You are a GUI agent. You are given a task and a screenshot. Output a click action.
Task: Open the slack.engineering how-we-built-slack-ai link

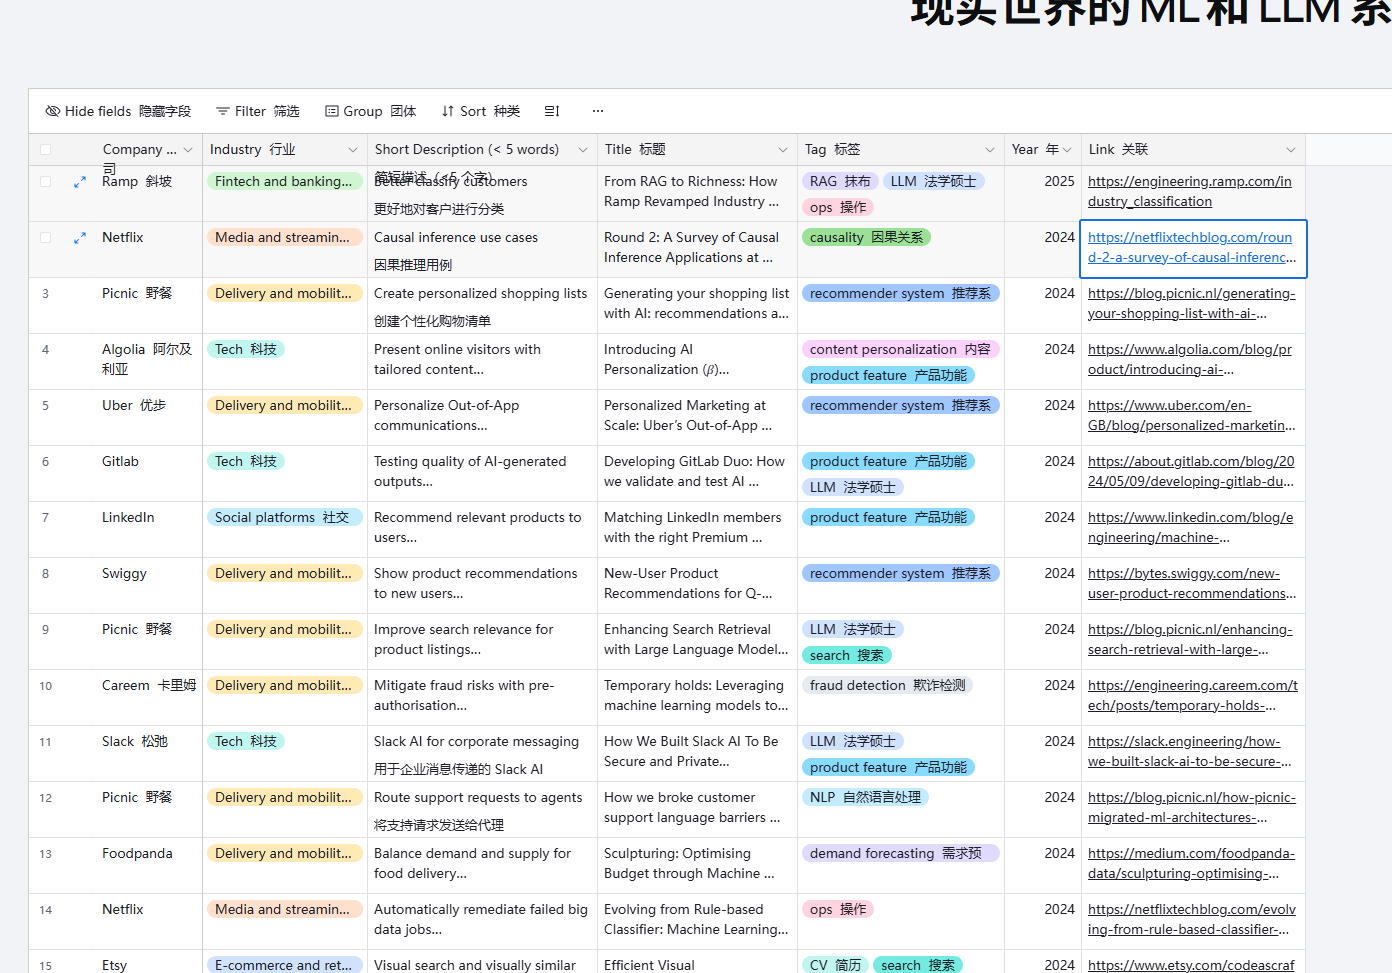coord(1190,751)
